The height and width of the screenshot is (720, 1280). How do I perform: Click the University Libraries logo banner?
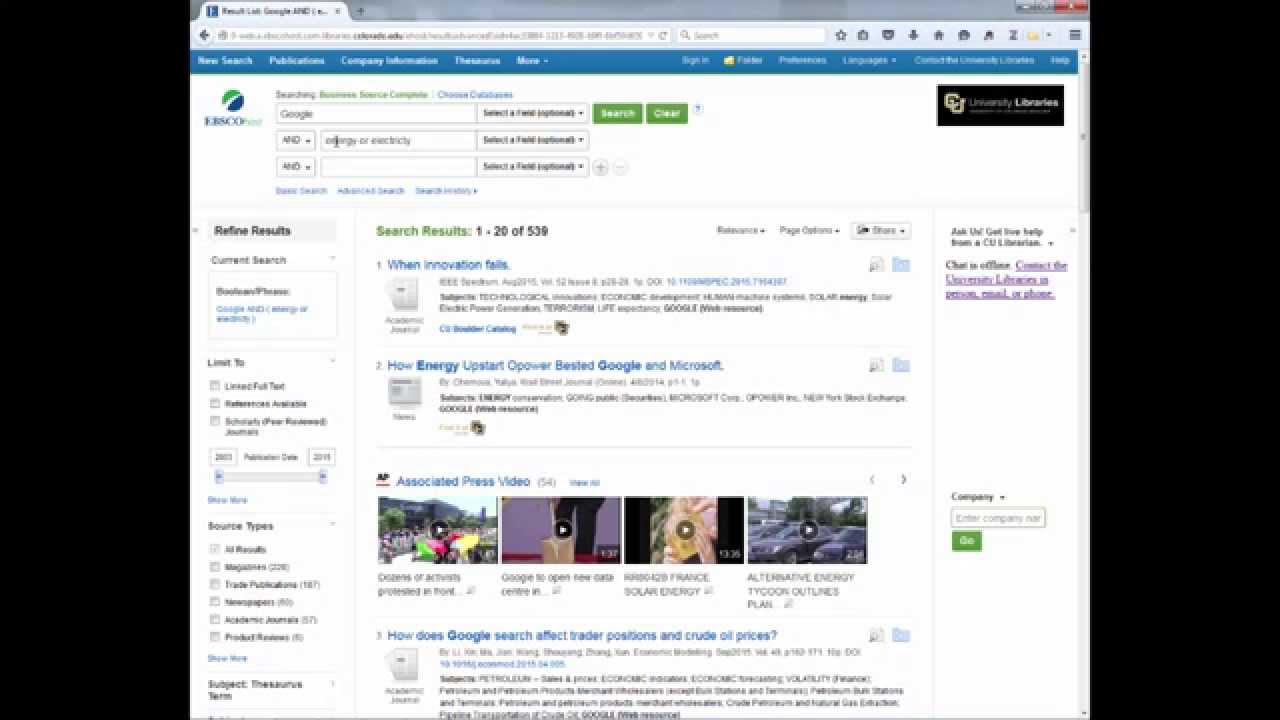tap(1000, 105)
